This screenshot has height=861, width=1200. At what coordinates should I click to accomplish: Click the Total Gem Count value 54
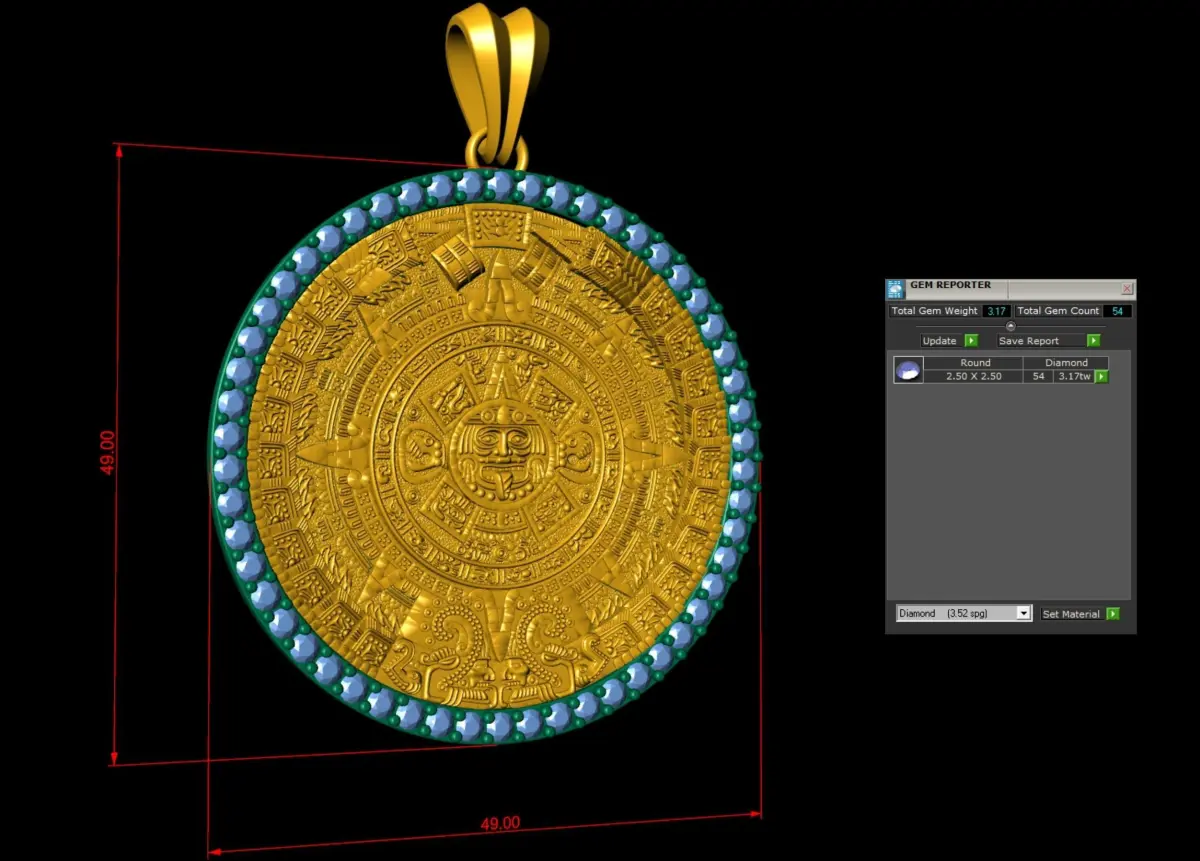point(1118,311)
